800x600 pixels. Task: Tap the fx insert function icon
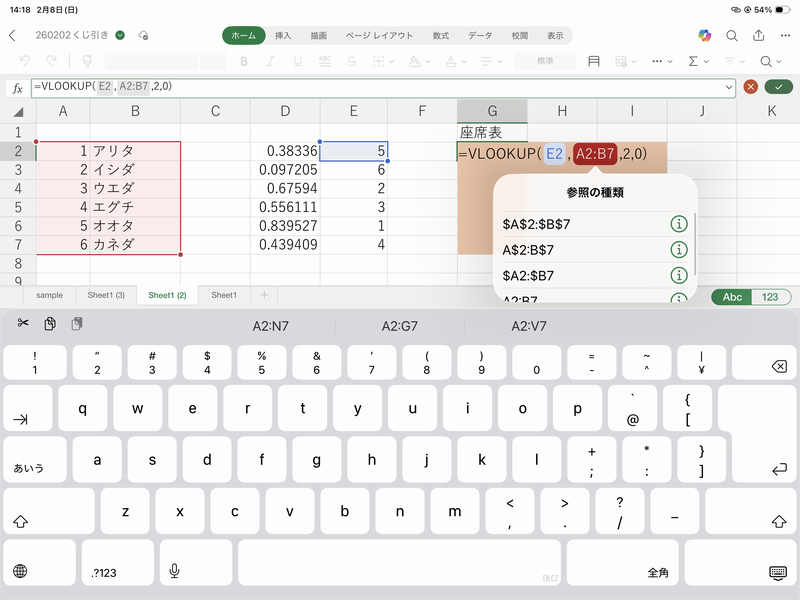click(x=17, y=87)
